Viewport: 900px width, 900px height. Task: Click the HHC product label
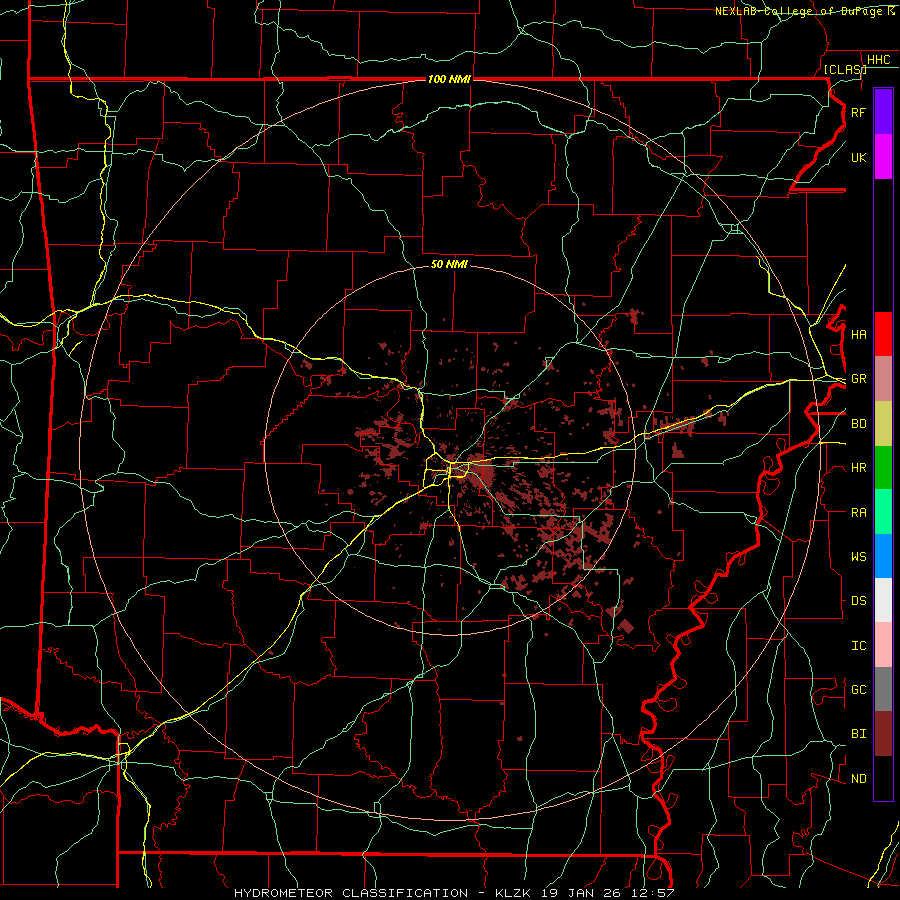[x=878, y=60]
